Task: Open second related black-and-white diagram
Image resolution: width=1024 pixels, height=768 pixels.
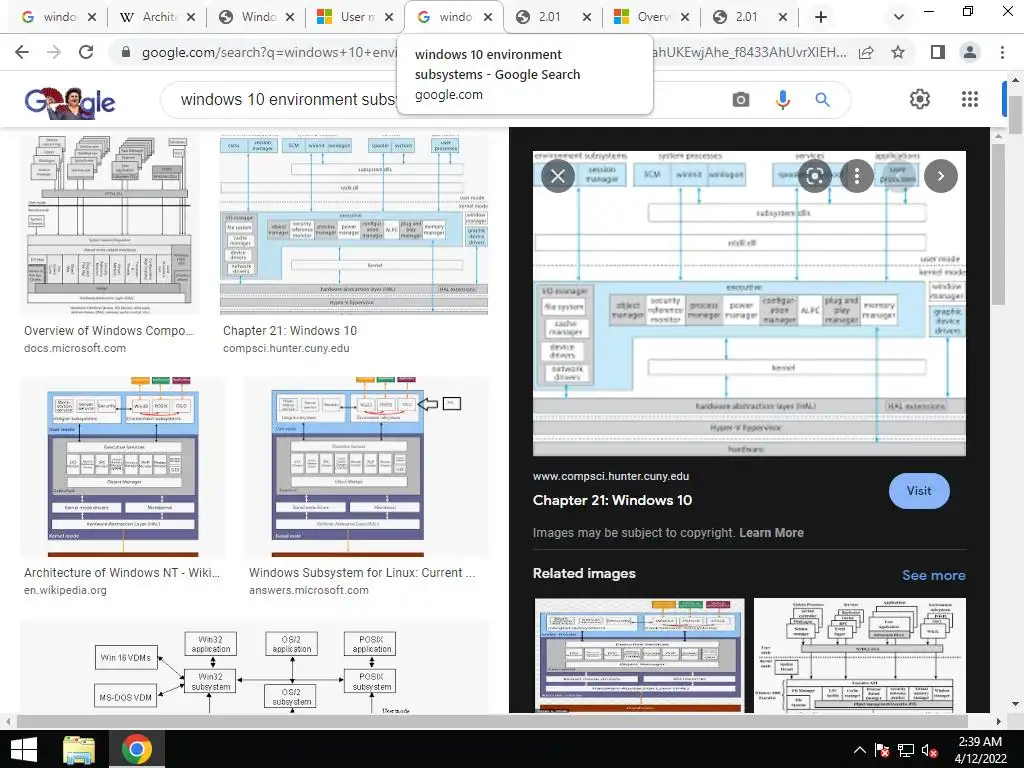Action: pos(859,655)
